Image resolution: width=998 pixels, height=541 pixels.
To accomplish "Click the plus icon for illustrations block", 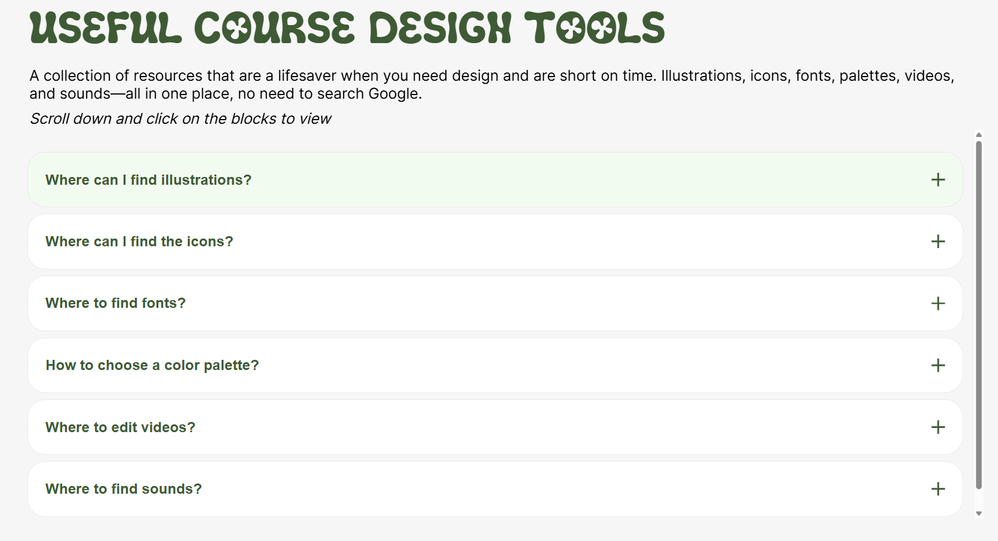I will [937, 180].
